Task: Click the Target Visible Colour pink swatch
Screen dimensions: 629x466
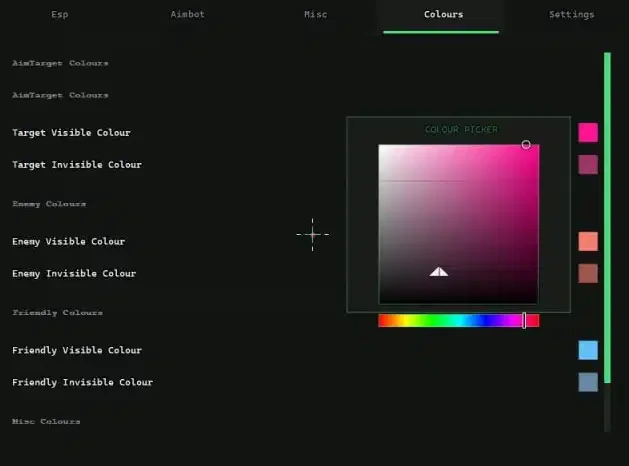Action: (588, 133)
